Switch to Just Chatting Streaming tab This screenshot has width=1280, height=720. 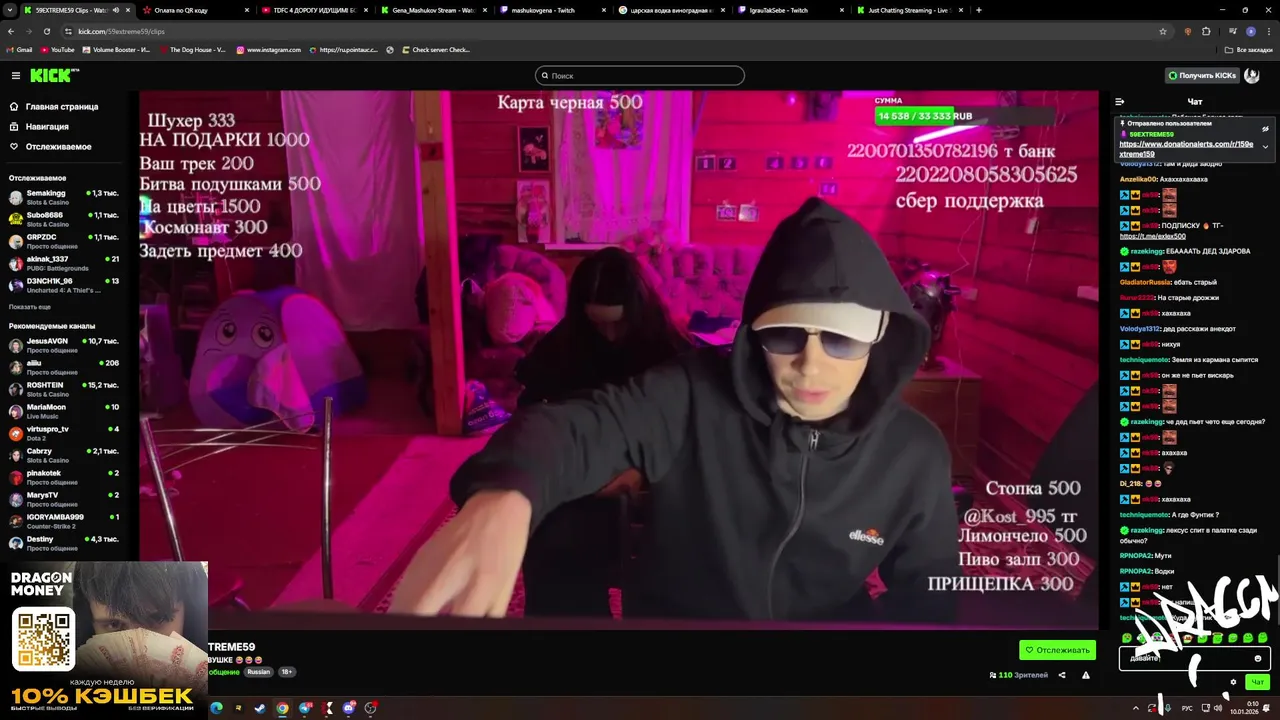(x=908, y=10)
